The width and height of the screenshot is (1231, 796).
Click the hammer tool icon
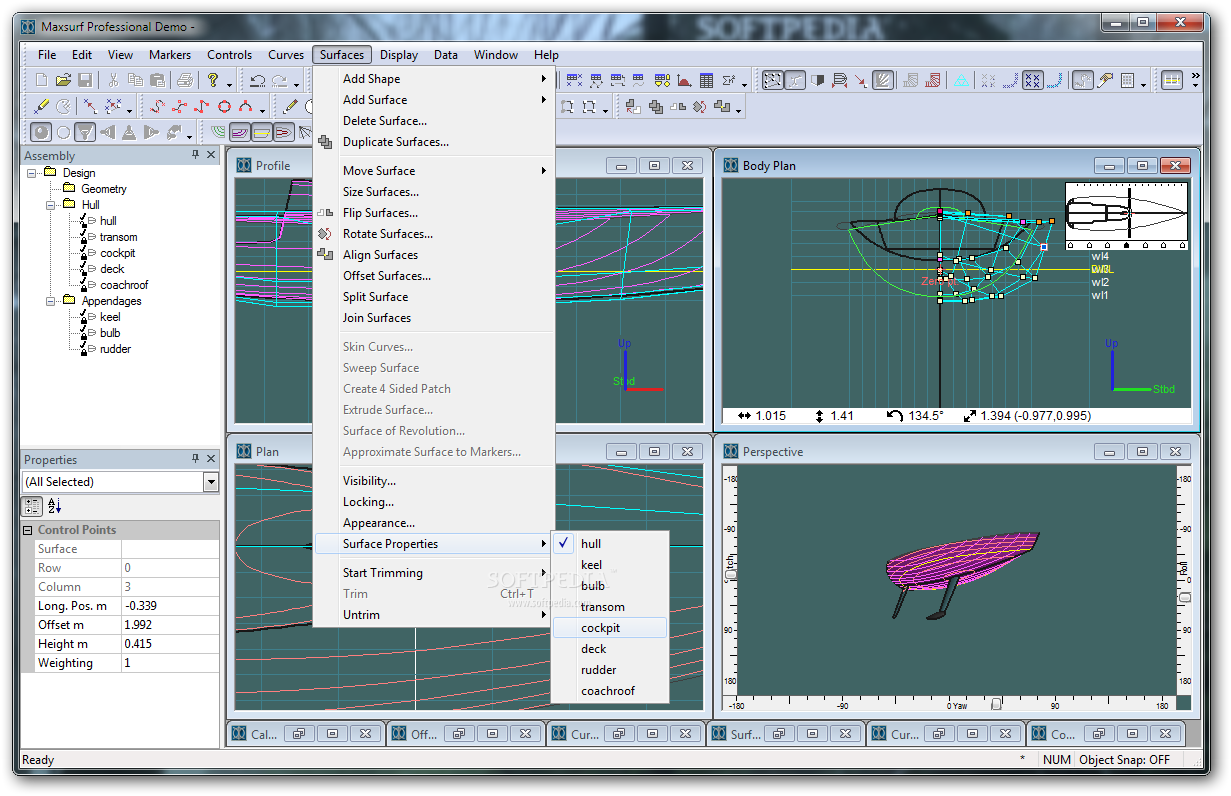pos(1105,80)
